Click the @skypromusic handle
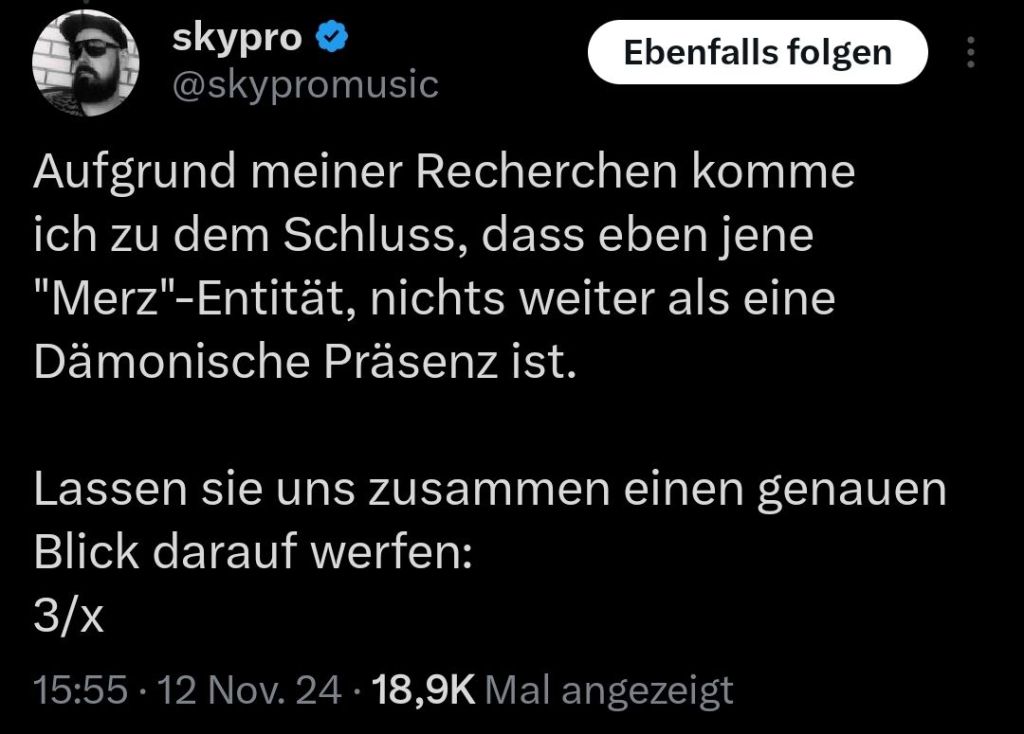 306,85
